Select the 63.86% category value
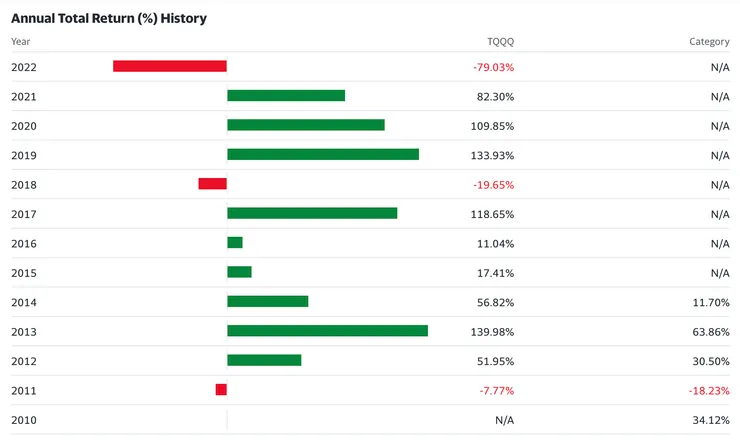Image resolution: width=740 pixels, height=445 pixels. coord(709,331)
